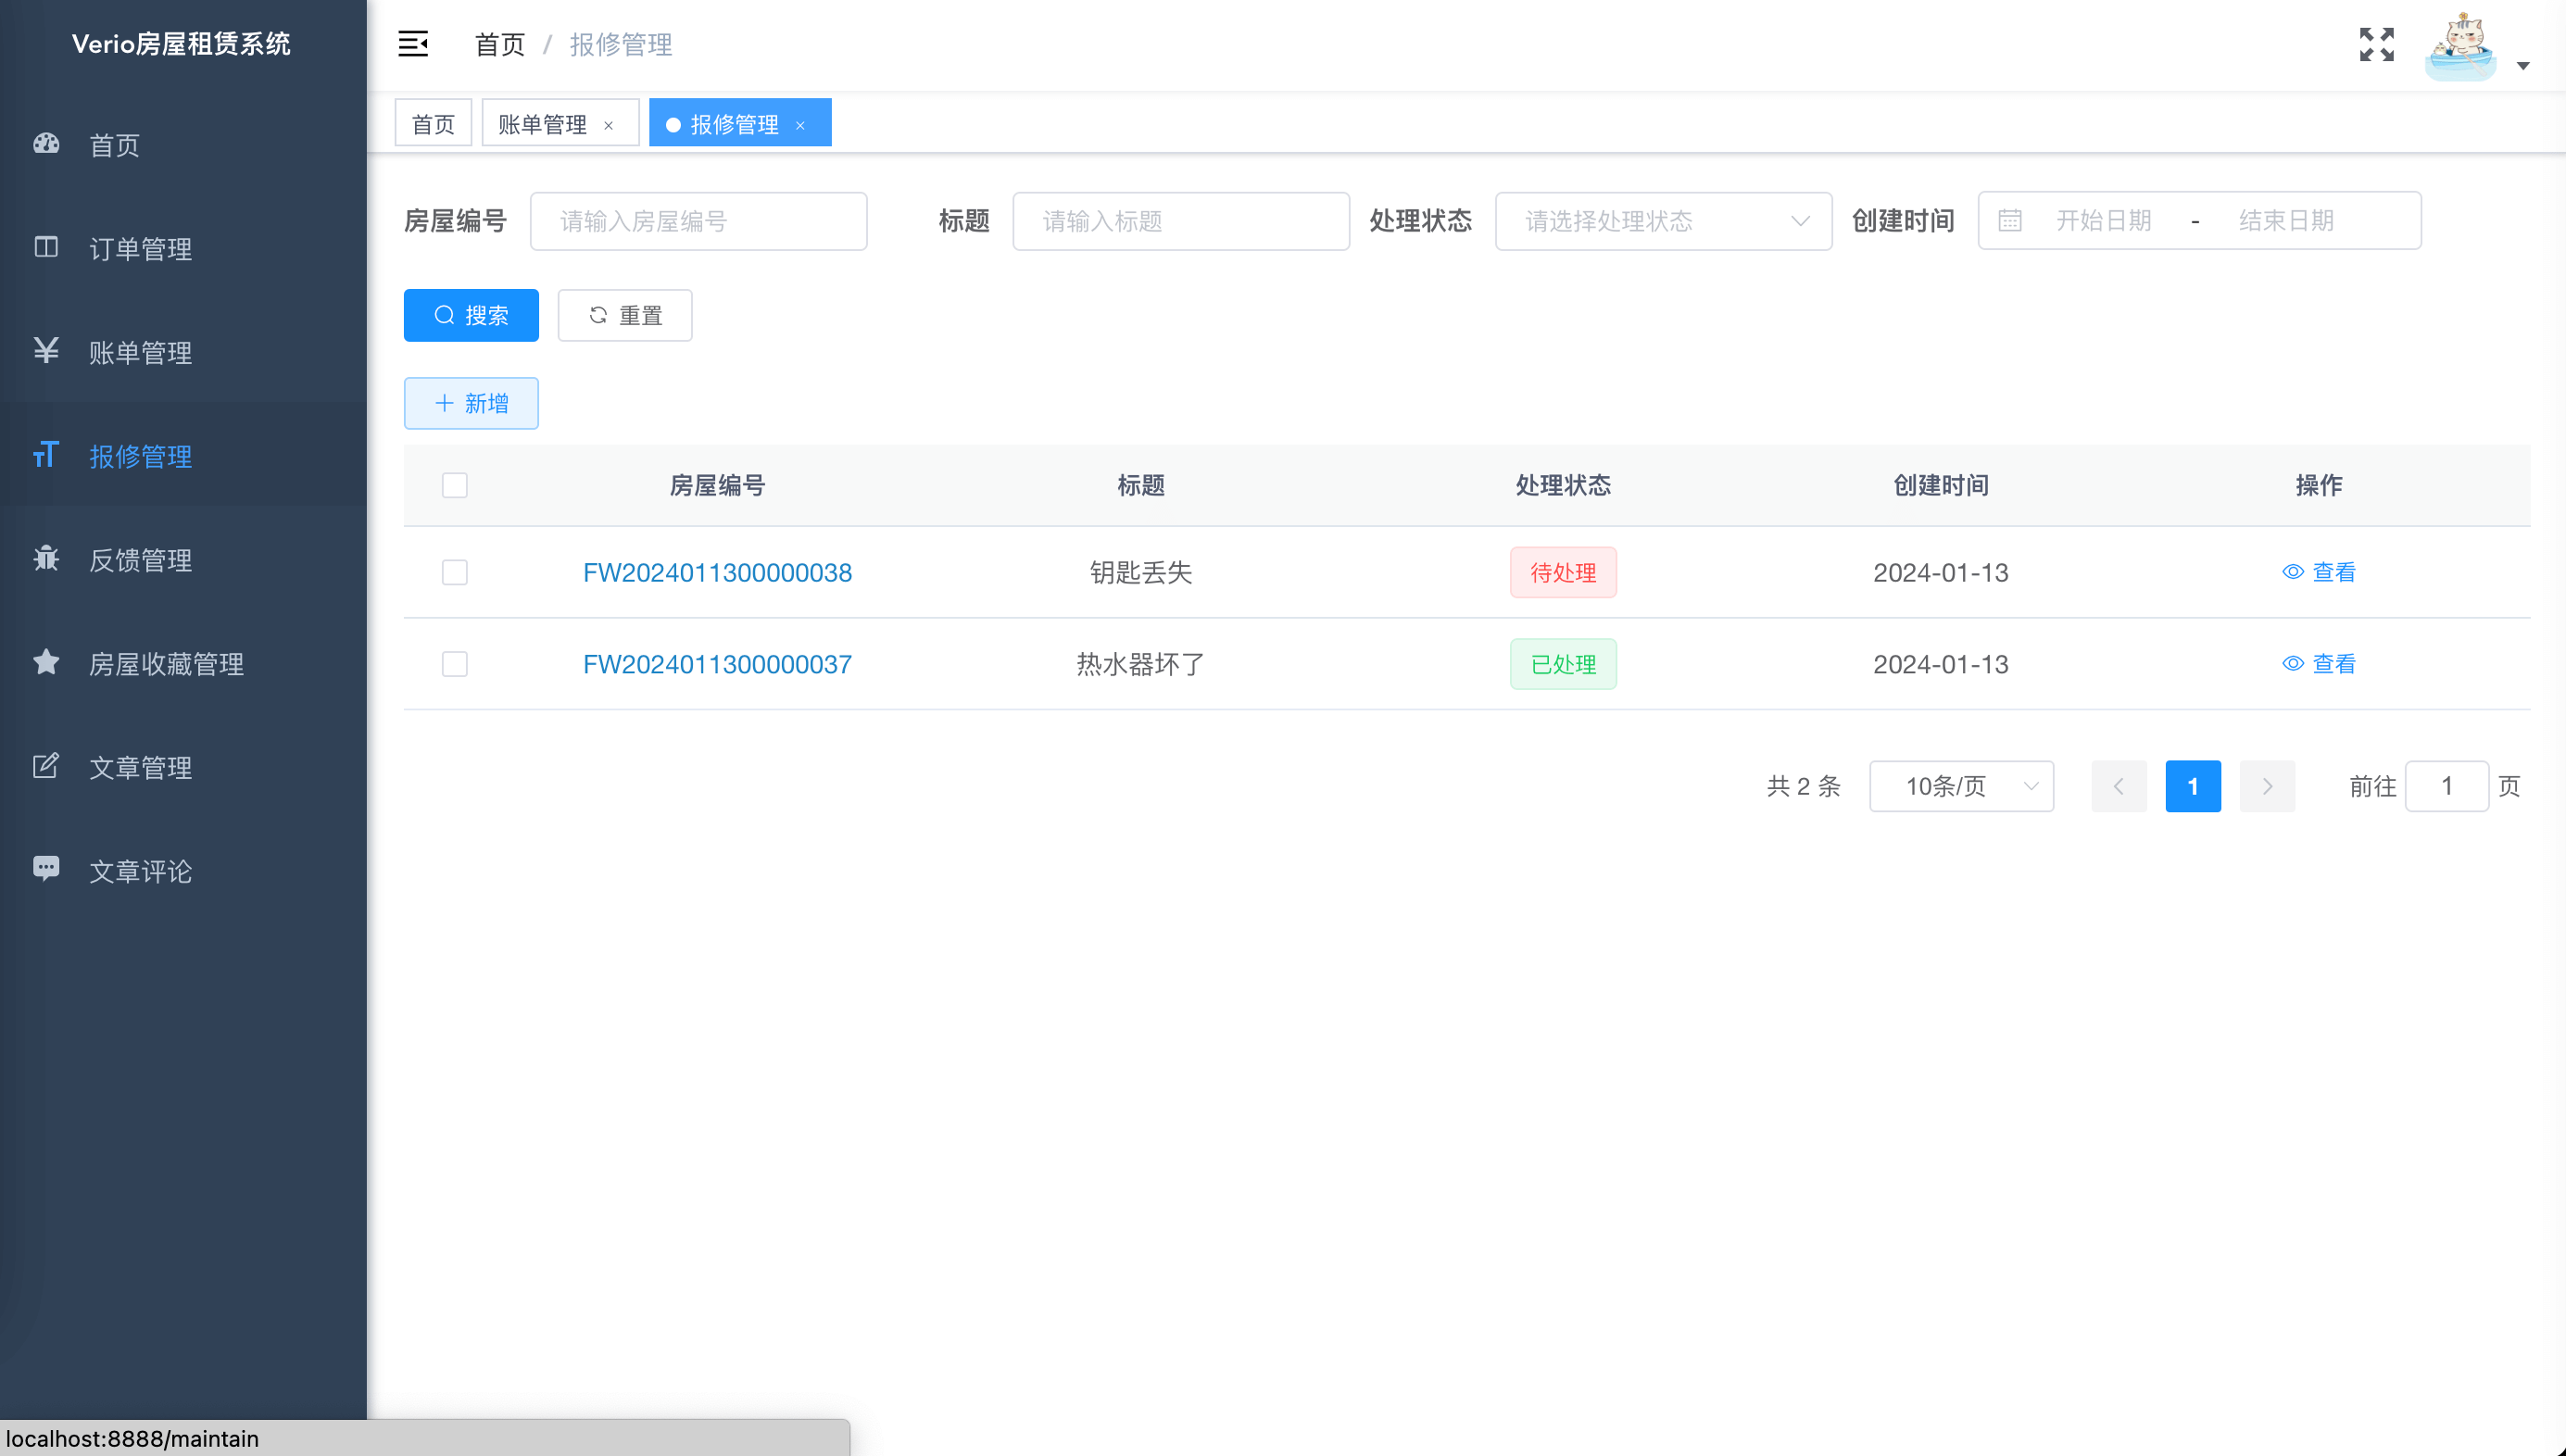Close the 账单管理 tab

pyautogui.click(x=608, y=125)
